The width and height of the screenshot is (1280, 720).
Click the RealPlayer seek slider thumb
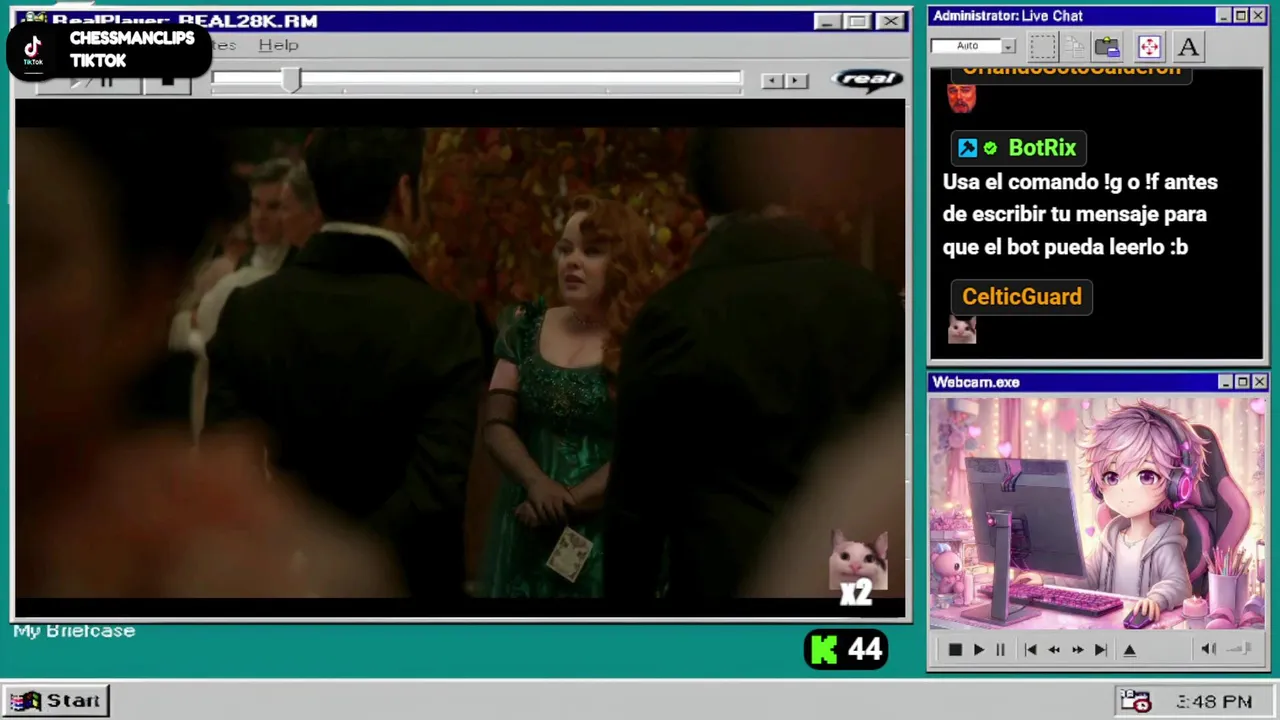pyautogui.click(x=291, y=80)
